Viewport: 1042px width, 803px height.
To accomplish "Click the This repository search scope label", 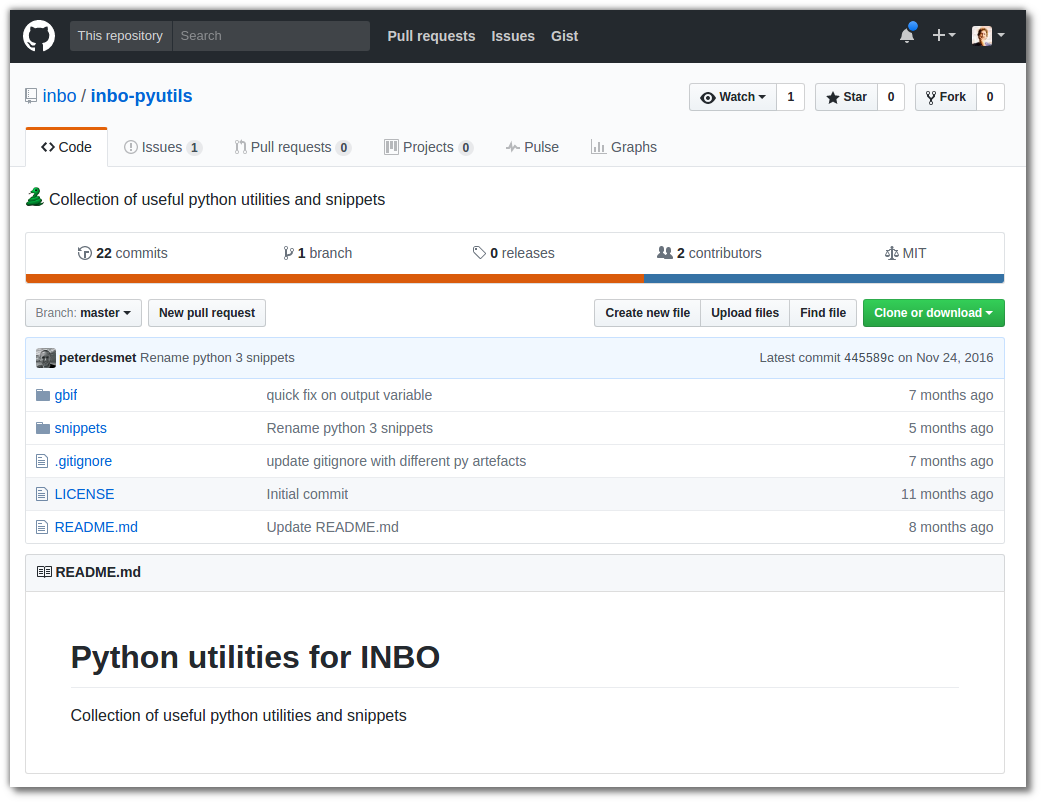I will 120,36.
